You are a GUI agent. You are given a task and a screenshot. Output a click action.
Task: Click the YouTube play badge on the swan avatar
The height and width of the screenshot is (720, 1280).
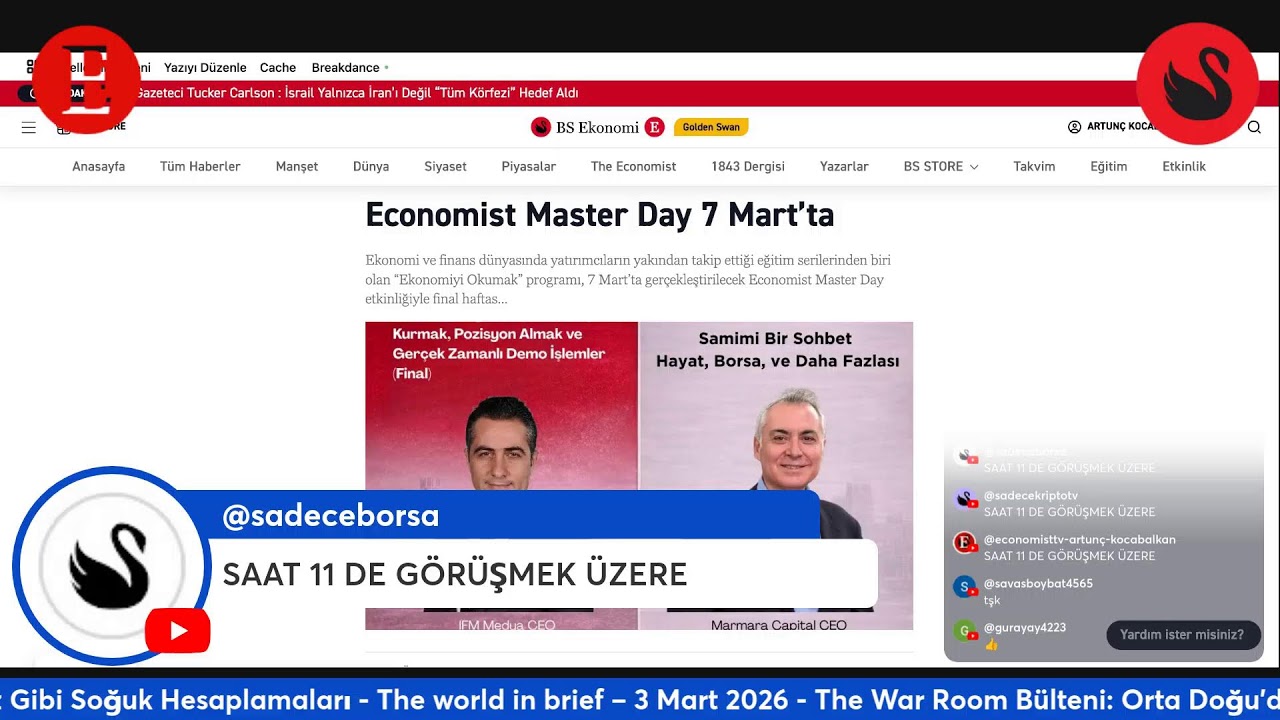point(178,631)
